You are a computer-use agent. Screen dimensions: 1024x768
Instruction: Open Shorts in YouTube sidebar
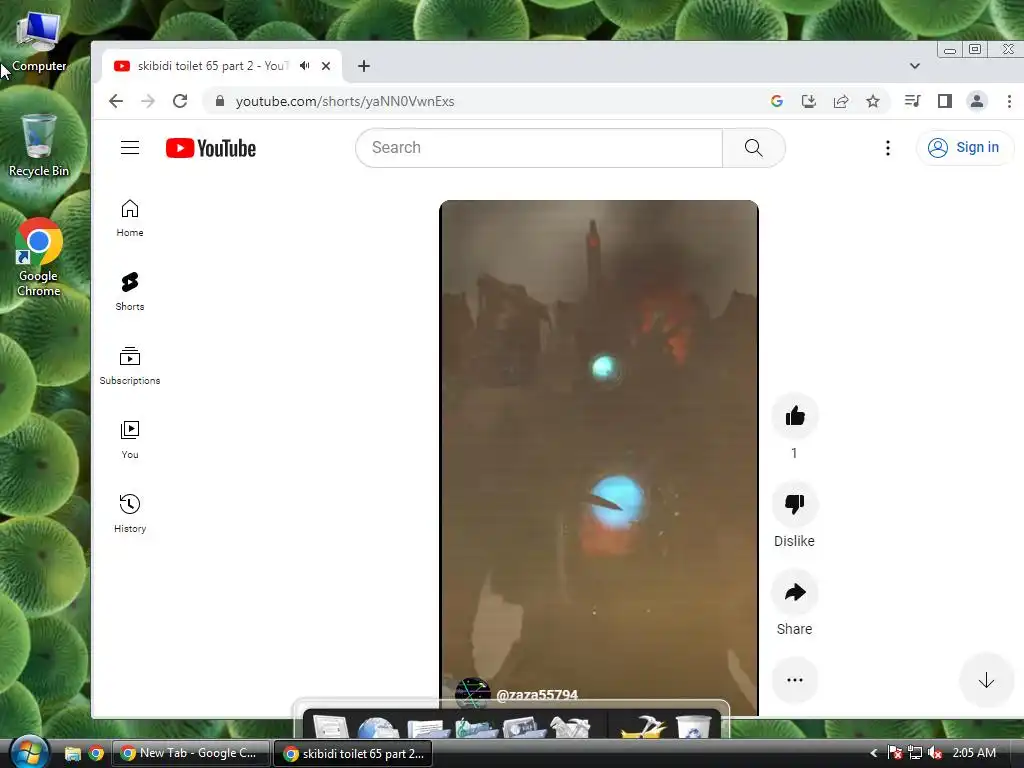(130, 292)
